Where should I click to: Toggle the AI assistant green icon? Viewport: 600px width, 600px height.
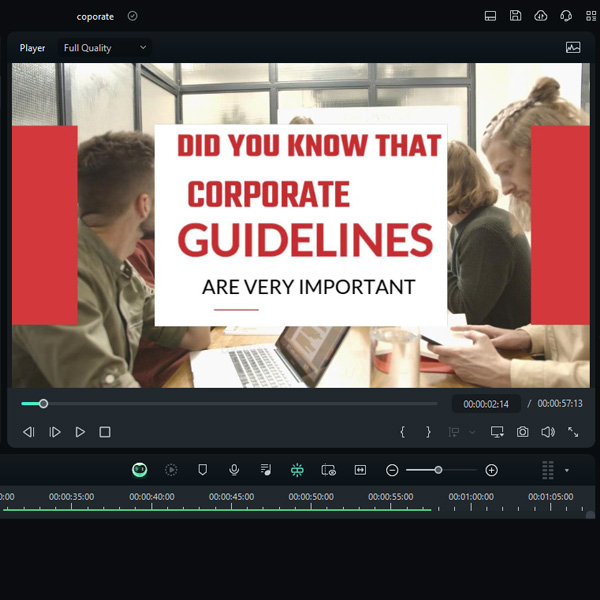click(140, 470)
